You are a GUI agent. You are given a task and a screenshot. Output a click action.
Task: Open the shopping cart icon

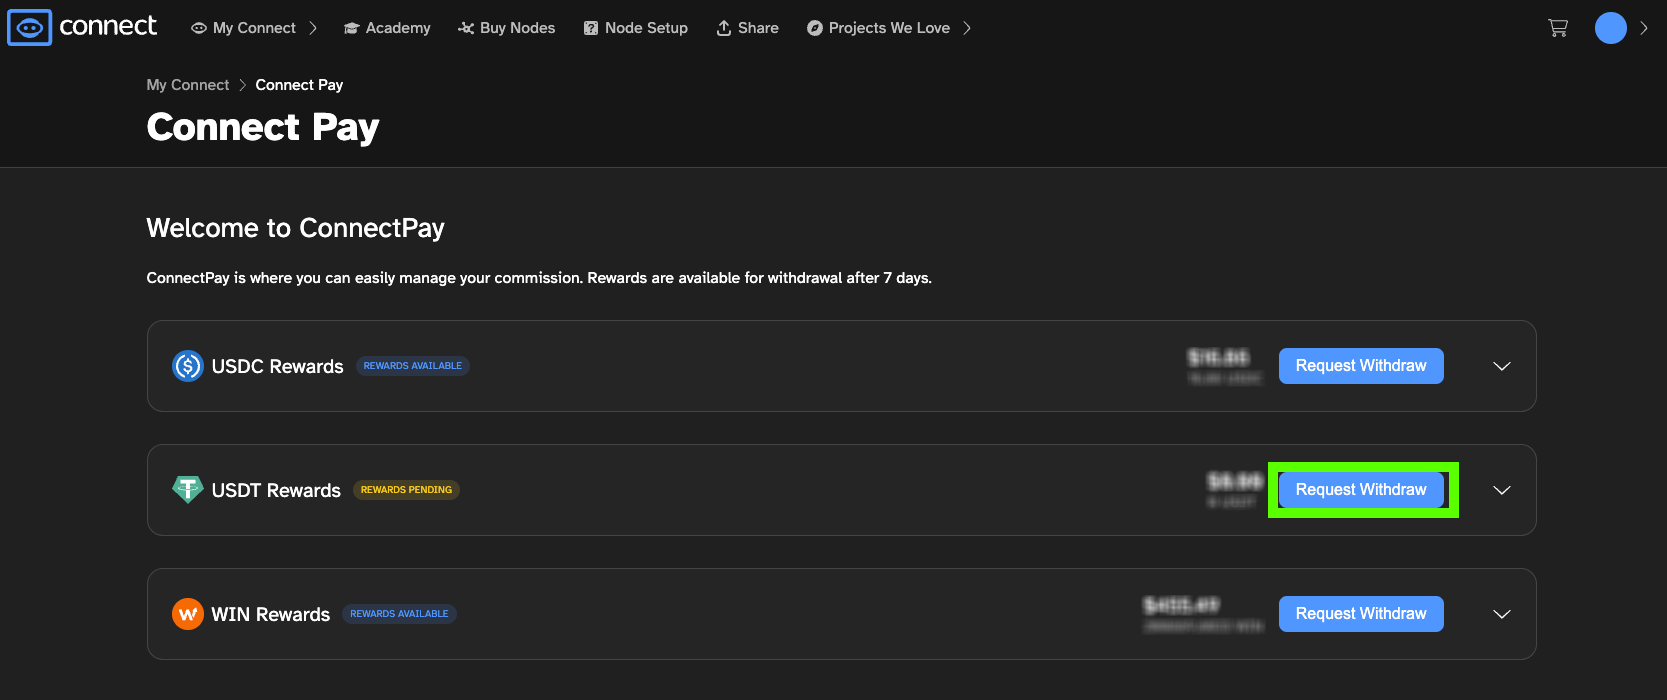coord(1558,28)
